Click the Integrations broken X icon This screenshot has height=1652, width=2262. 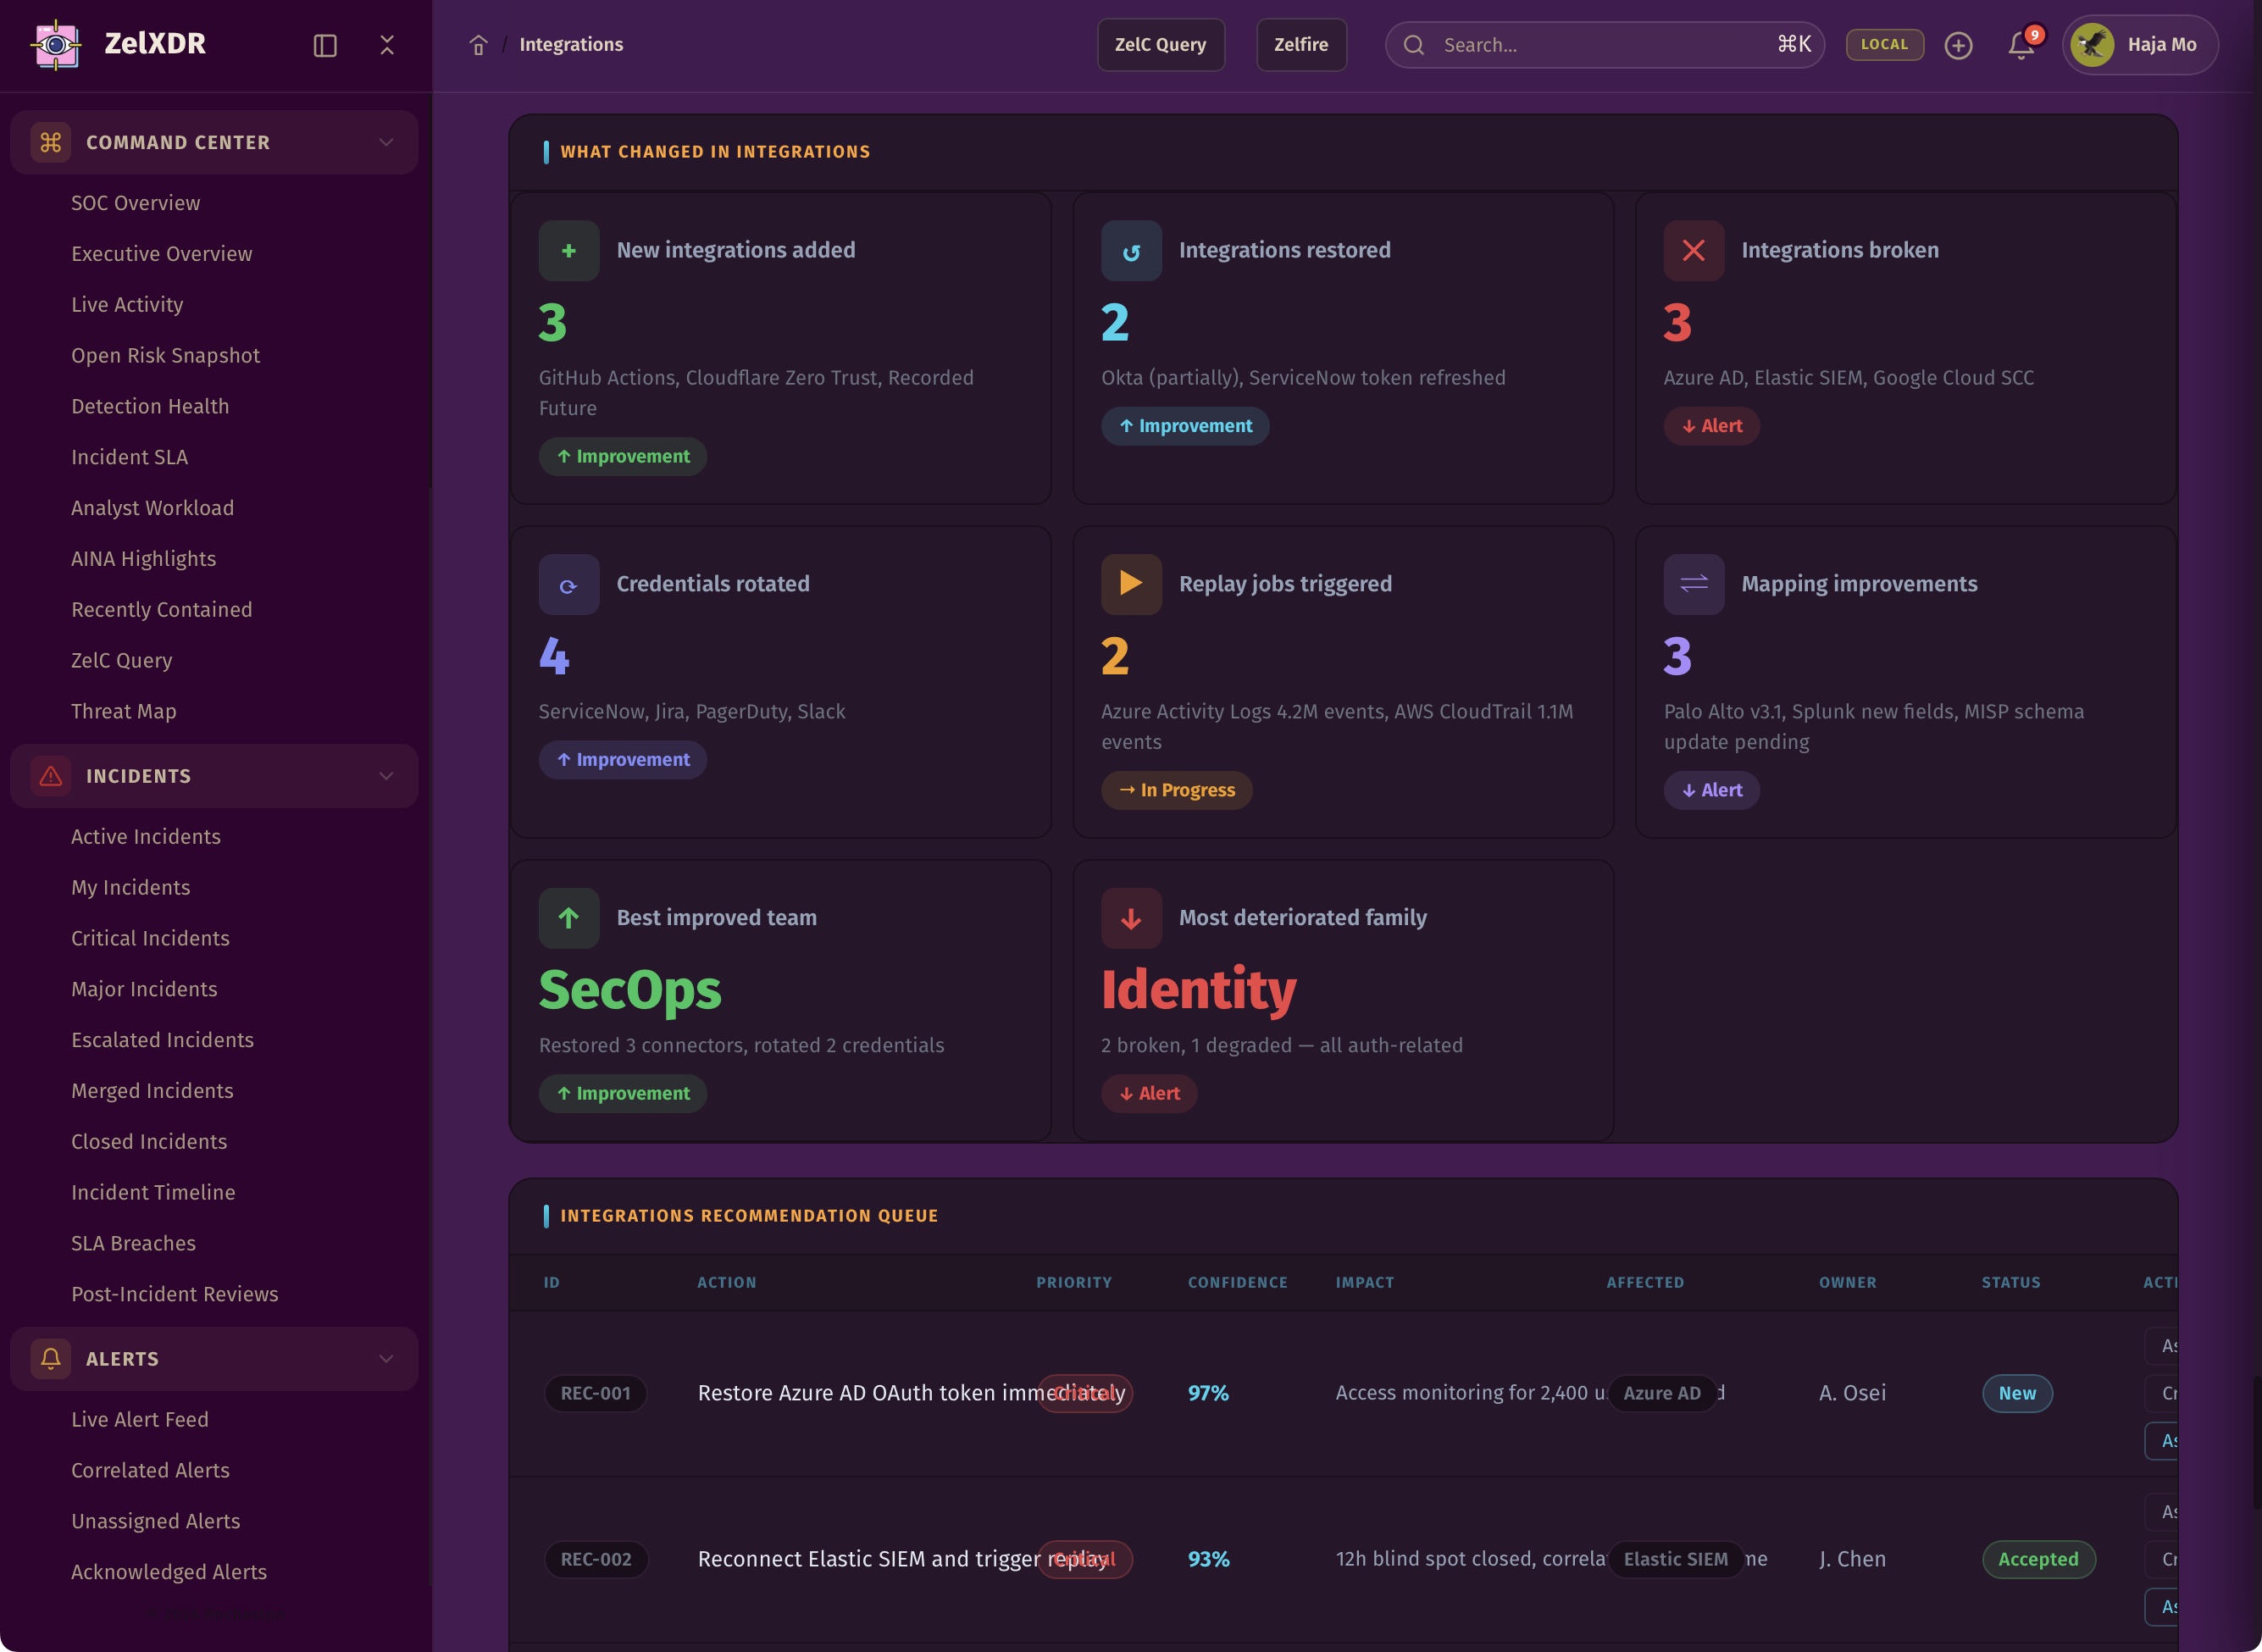pyautogui.click(x=1693, y=250)
